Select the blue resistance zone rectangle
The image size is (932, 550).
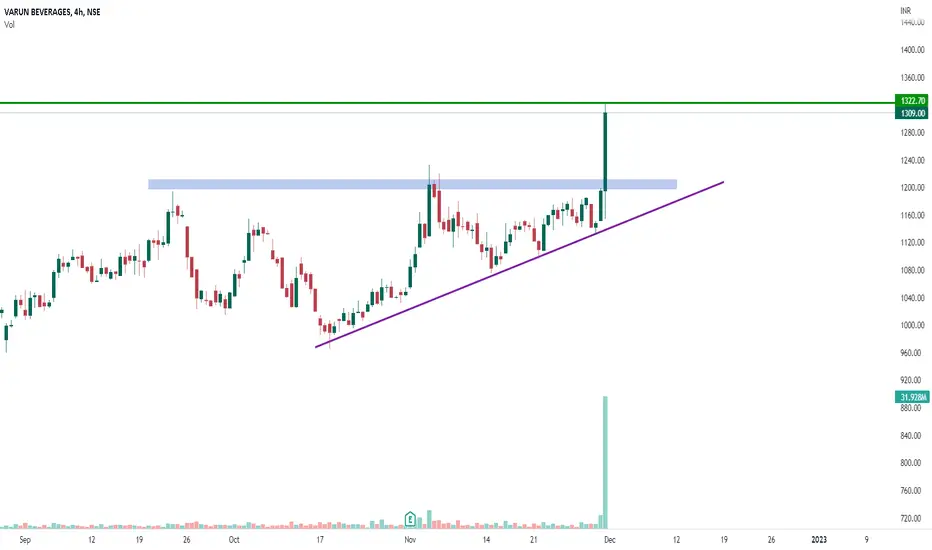point(412,184)
